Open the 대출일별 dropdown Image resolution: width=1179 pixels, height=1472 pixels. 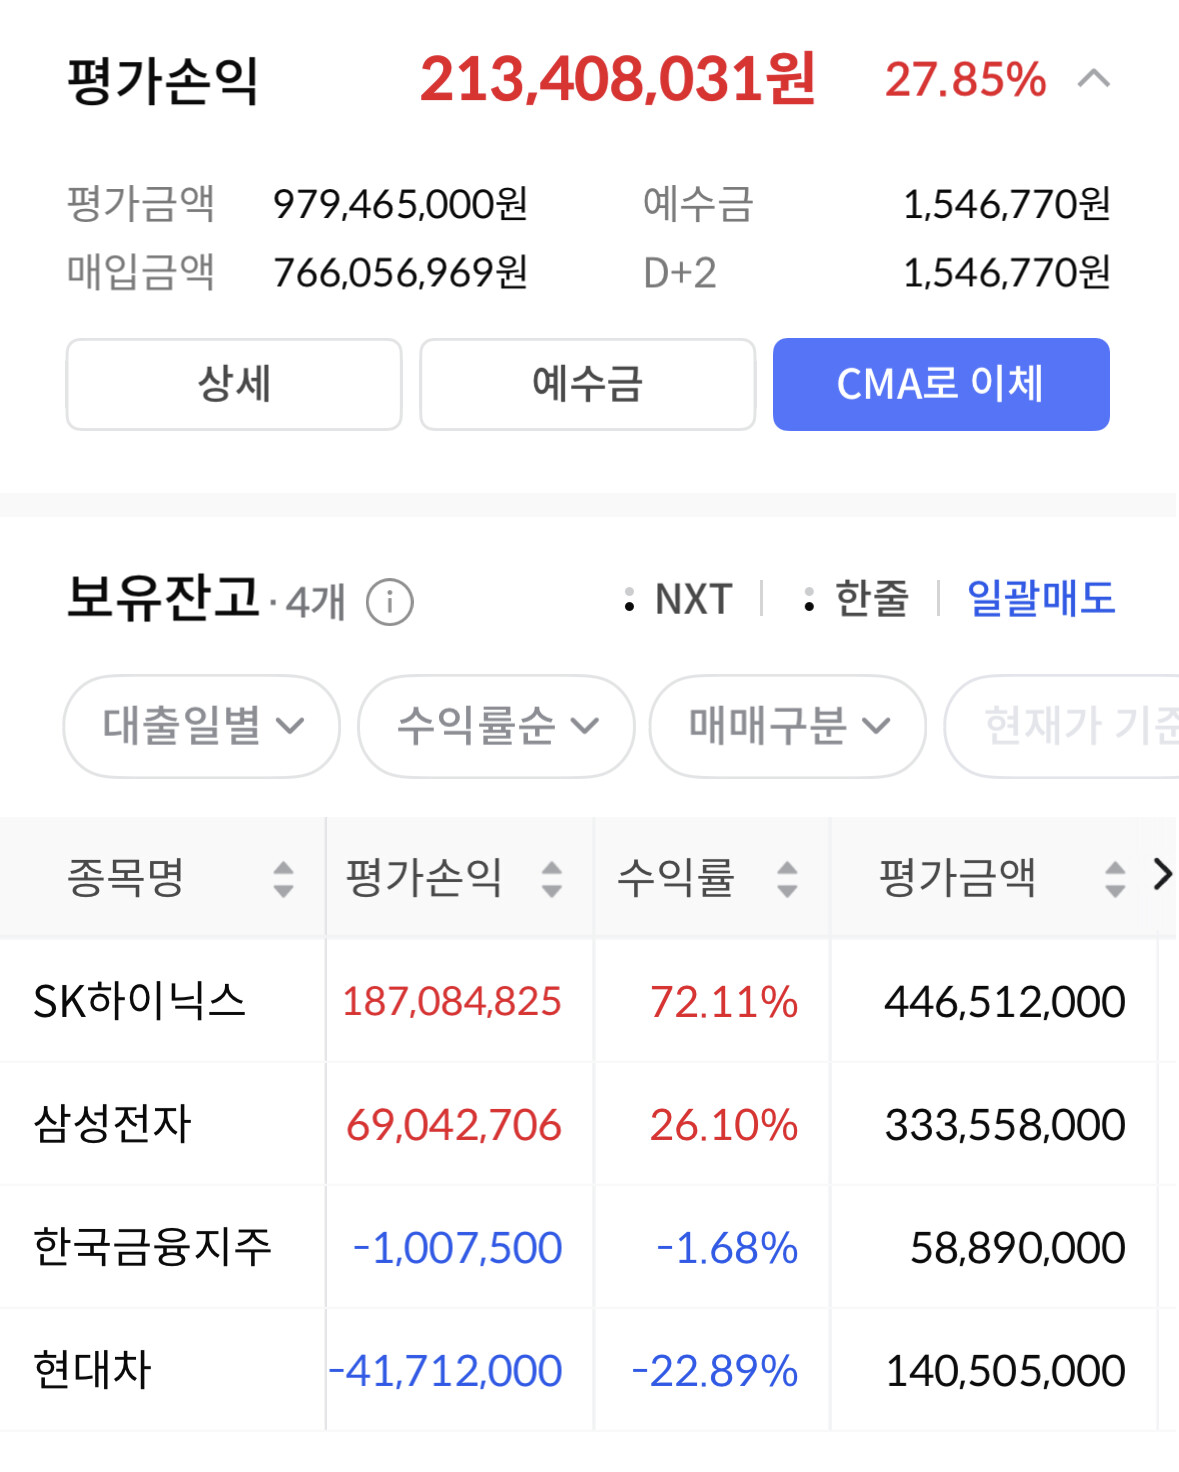pyautogui.click(x=202, y=727)
